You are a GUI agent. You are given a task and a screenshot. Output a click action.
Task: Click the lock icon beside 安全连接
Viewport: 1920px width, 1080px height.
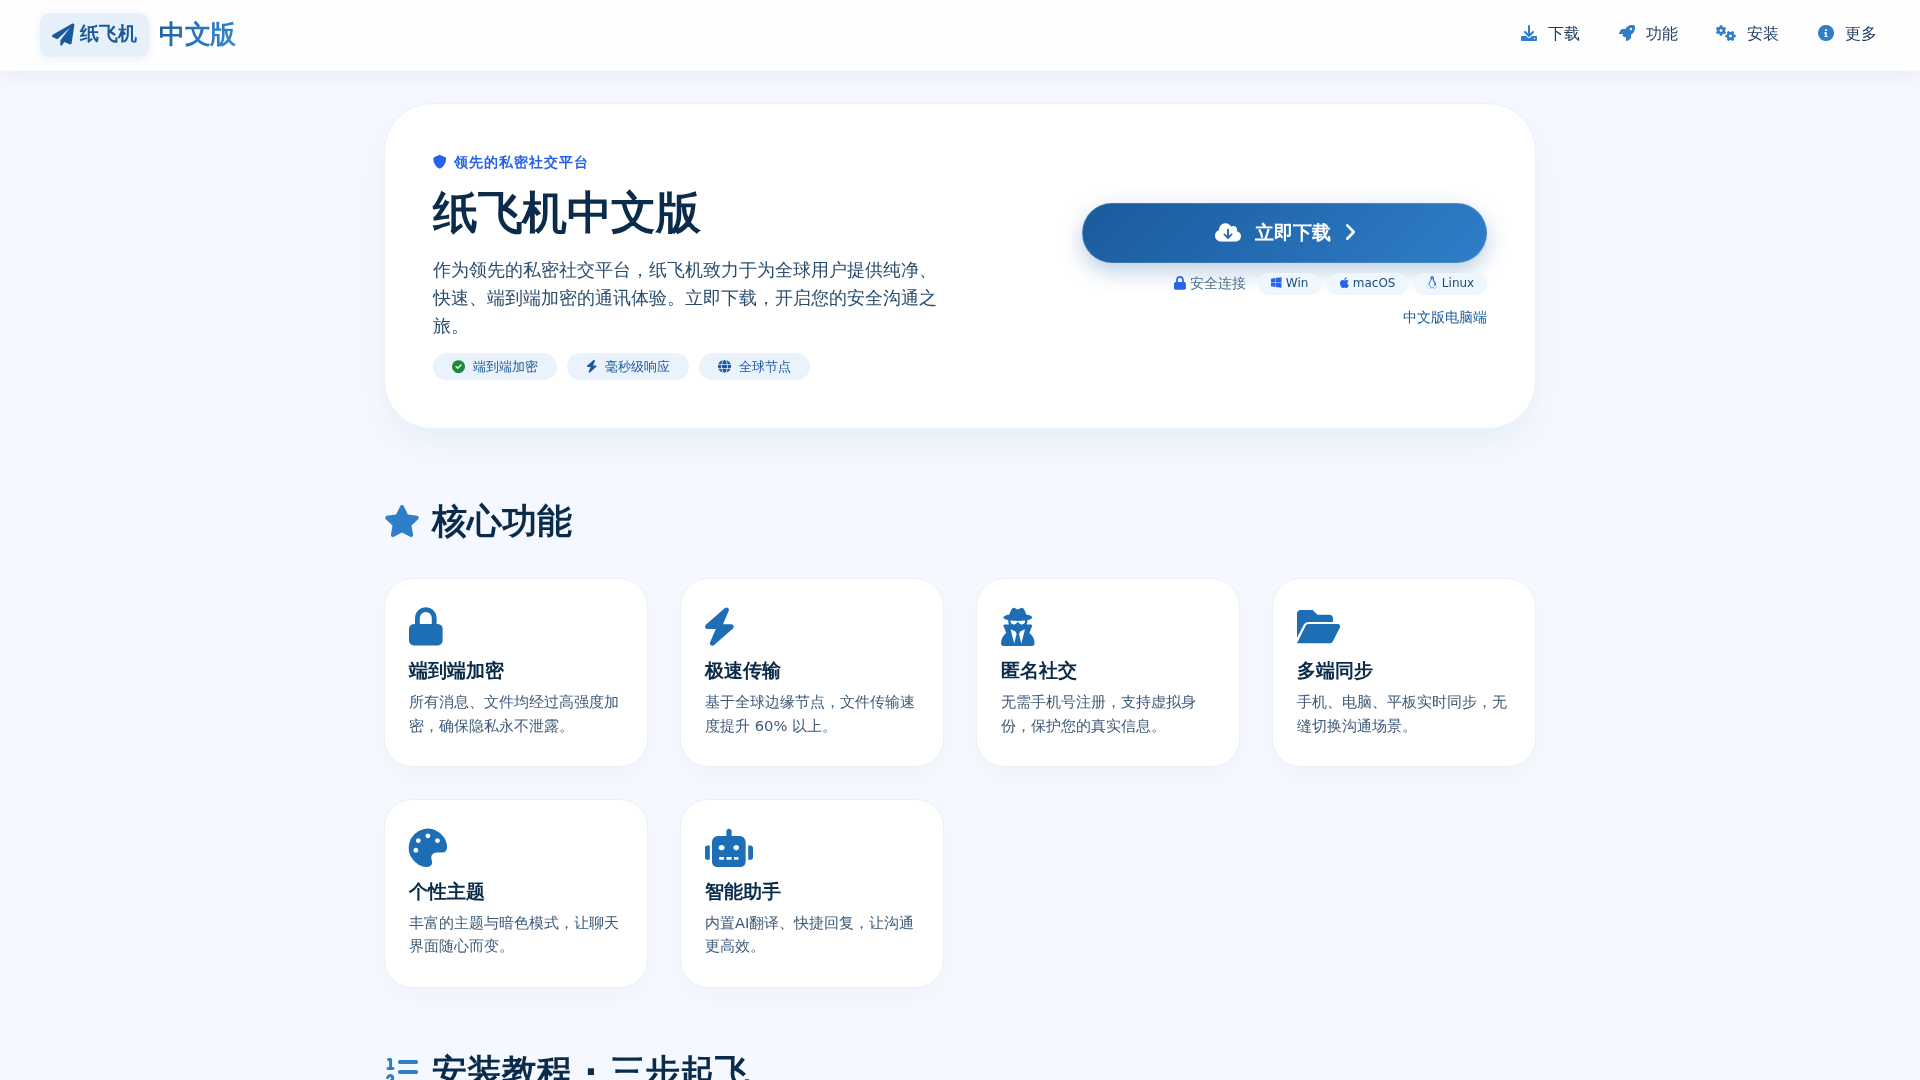(x=1180, y=284)
